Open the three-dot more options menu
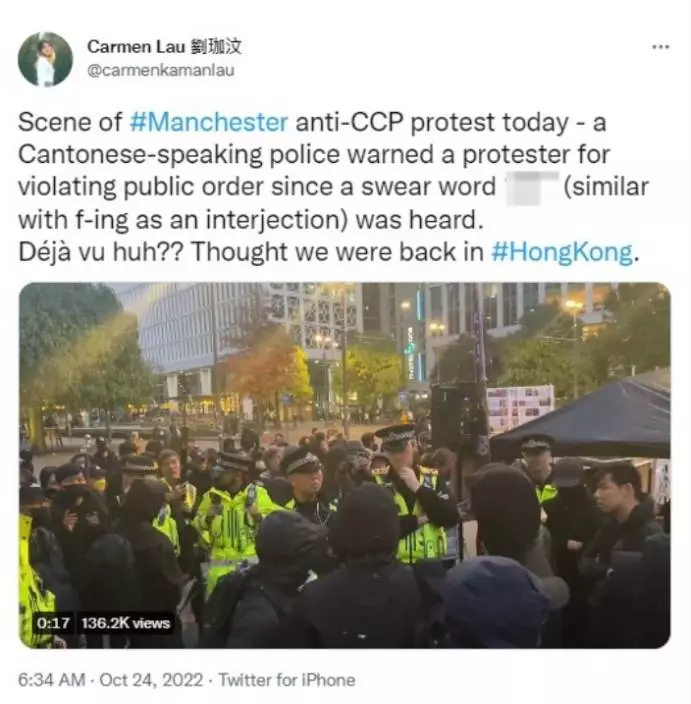This screenshot has width=691, height=704. (660, 47)
